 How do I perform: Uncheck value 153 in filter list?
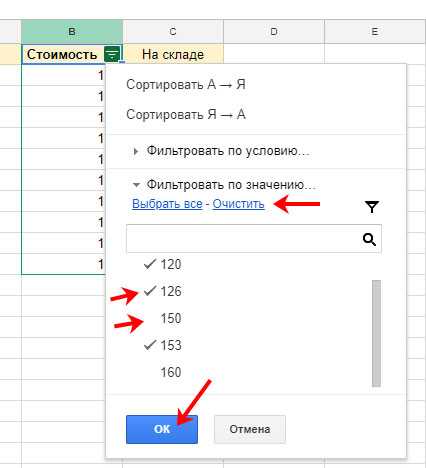[163, 345]
